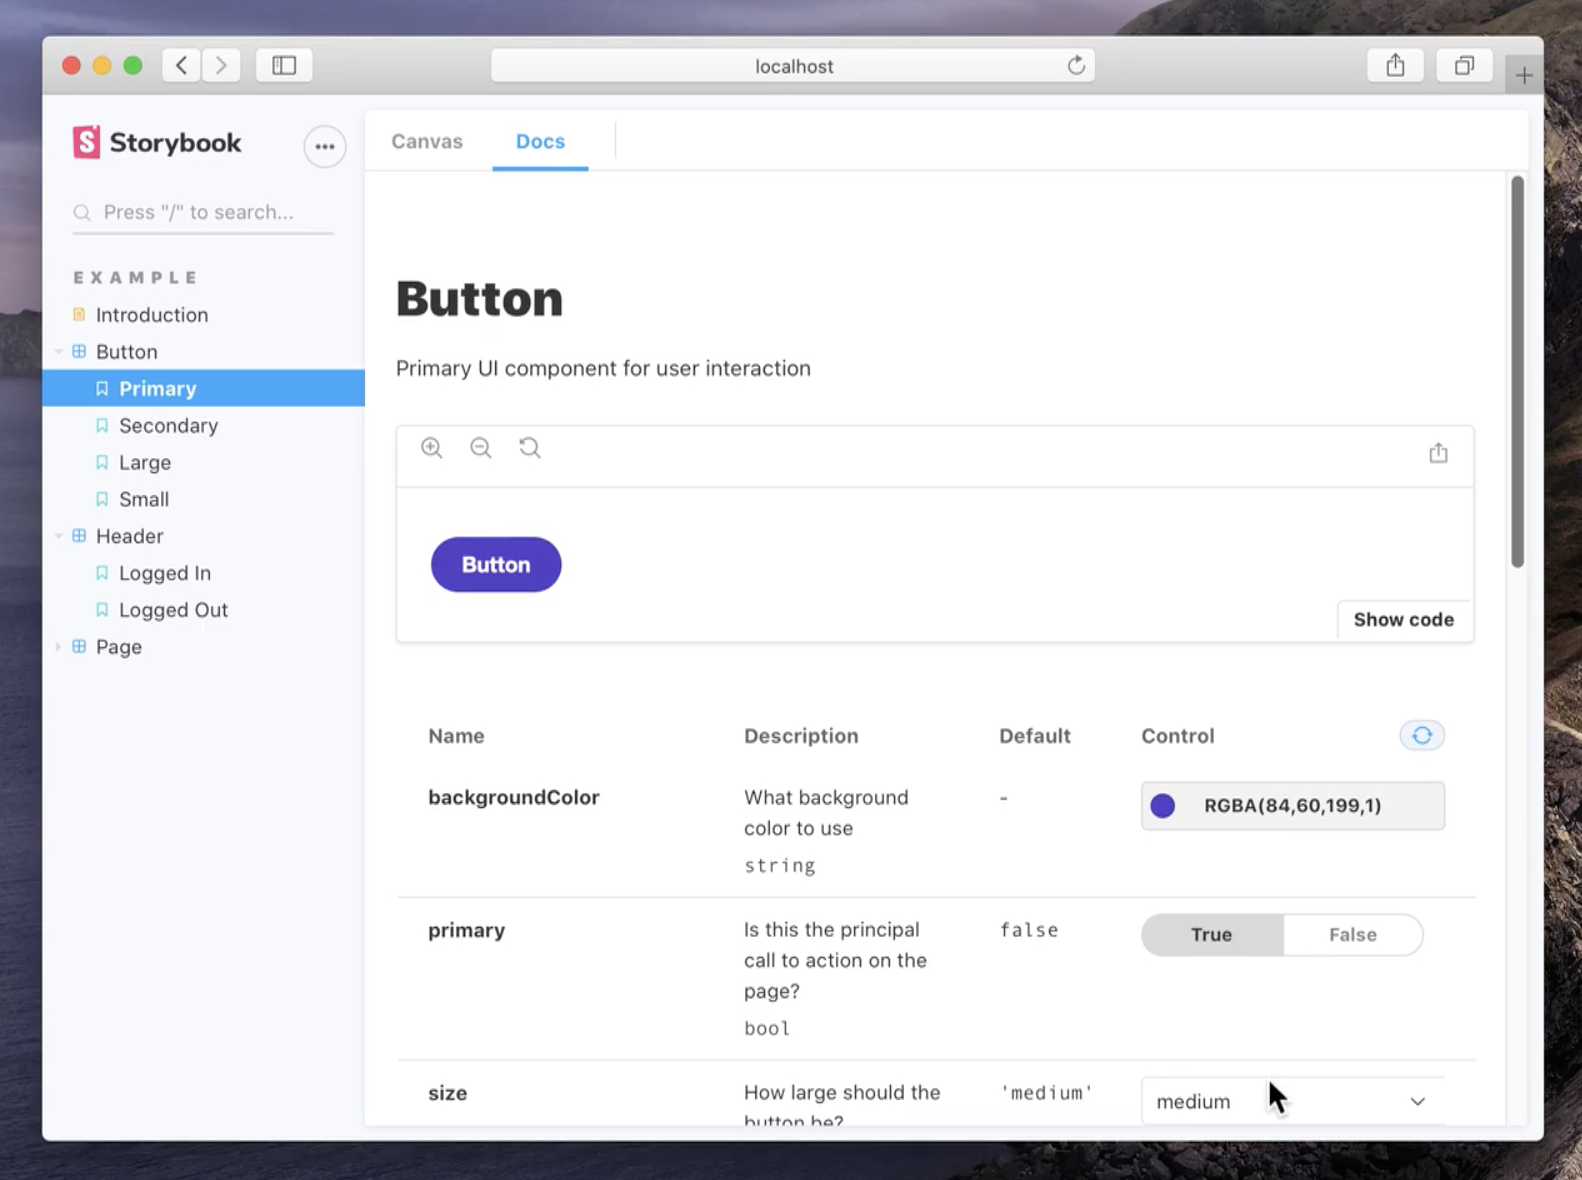This screenshot has width=1582, height=1180.
Task: Click the localhost address bar
Action: point(792,66)
